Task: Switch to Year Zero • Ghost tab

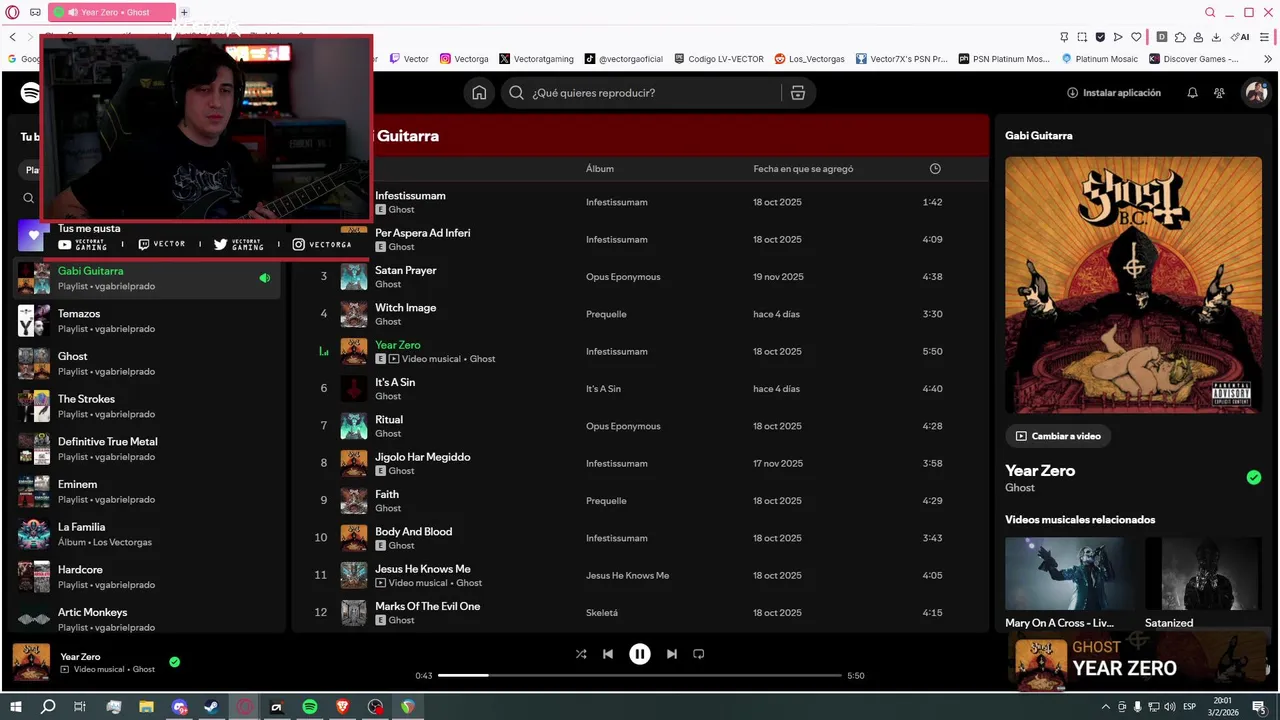Action: [112, 12]
